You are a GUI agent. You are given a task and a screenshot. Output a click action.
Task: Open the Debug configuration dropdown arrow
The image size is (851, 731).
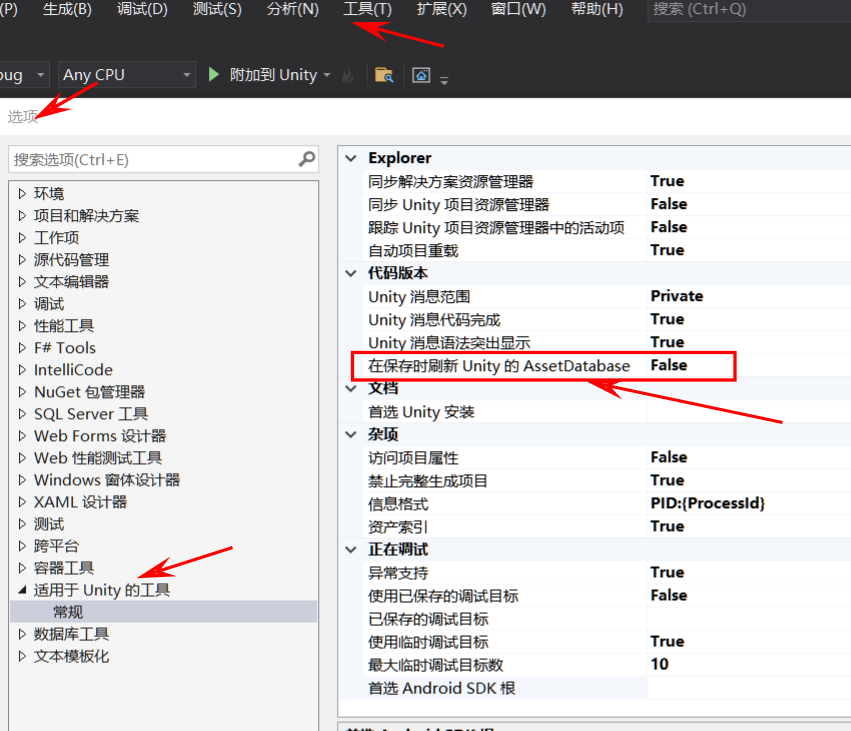coord(41,75)
